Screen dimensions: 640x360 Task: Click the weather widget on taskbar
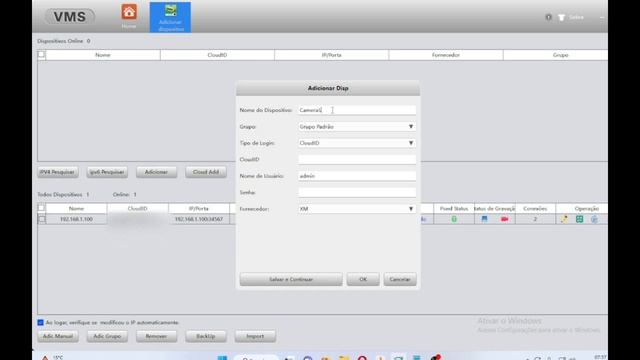coord(52,358)
